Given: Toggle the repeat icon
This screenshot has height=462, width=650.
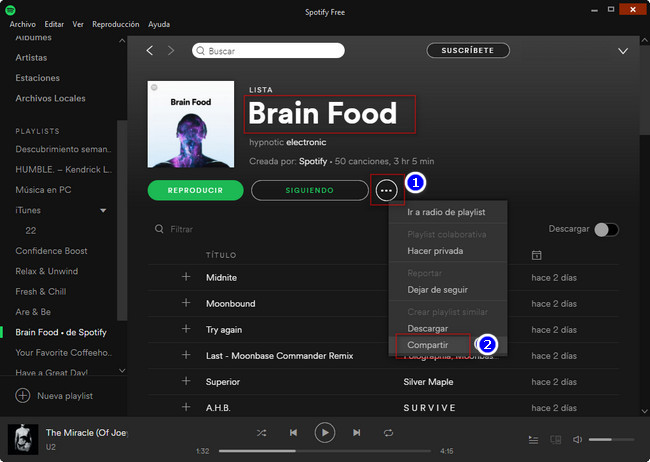Looking at the screenshot, I should coord(388,433).
